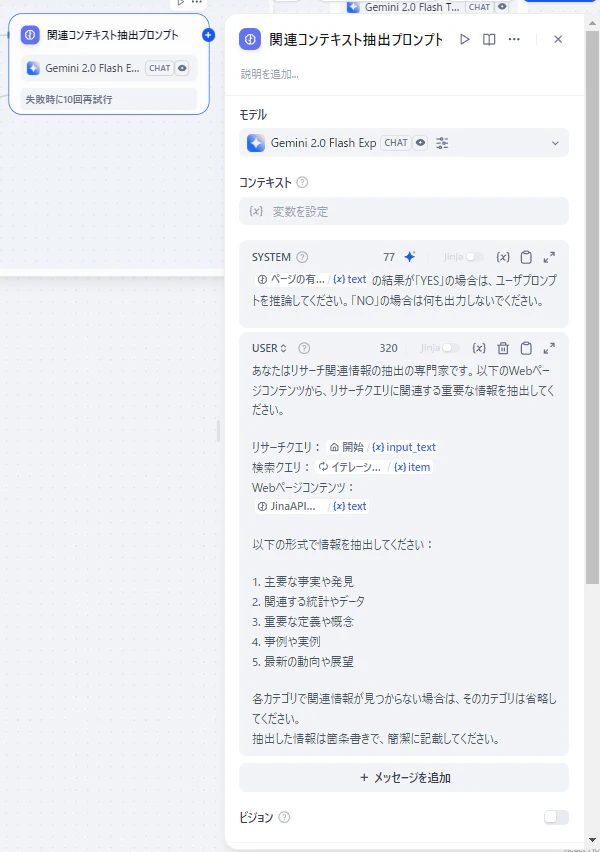The width and height of the screenshot is (600, 852).
Task: Click the 開始 / input_text variable tag
Action: [382, 447]
